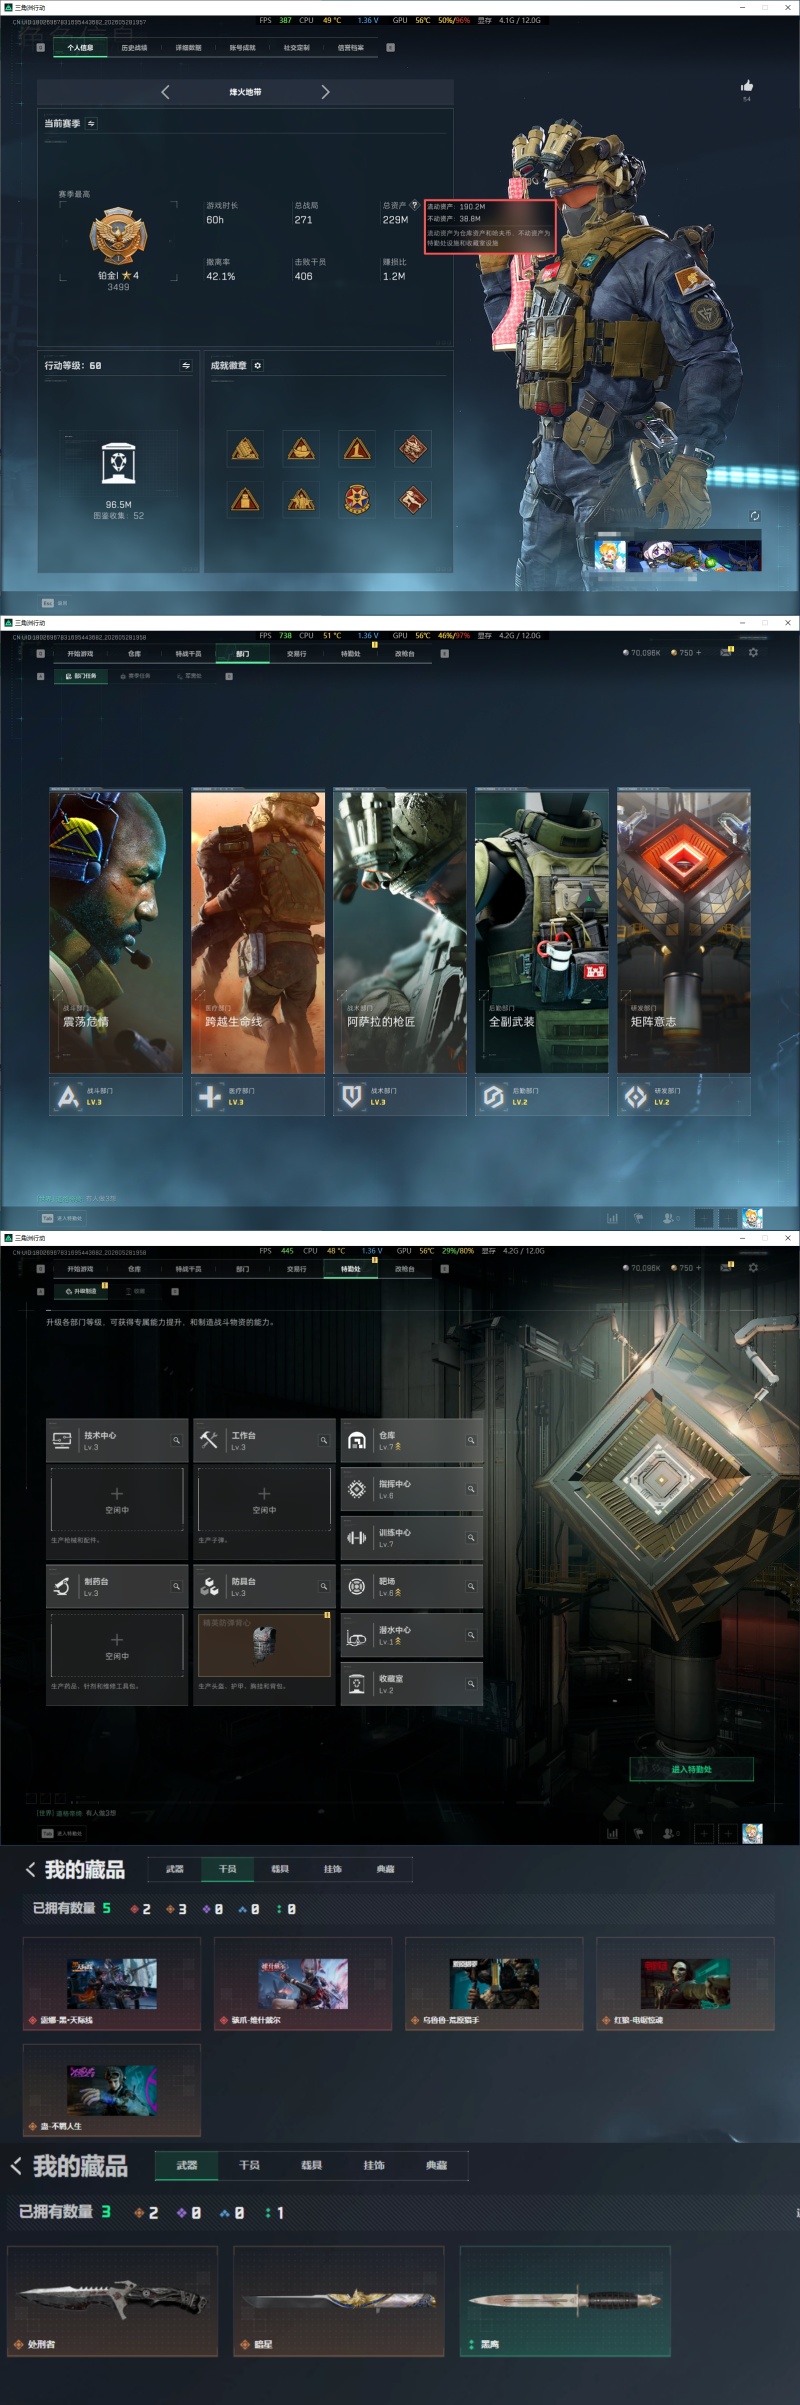This screenshot has width=800, height=2405.
Task: Open the 骇爪-维什戴尔 operator skin card
Action: [x=303, y=1983]
